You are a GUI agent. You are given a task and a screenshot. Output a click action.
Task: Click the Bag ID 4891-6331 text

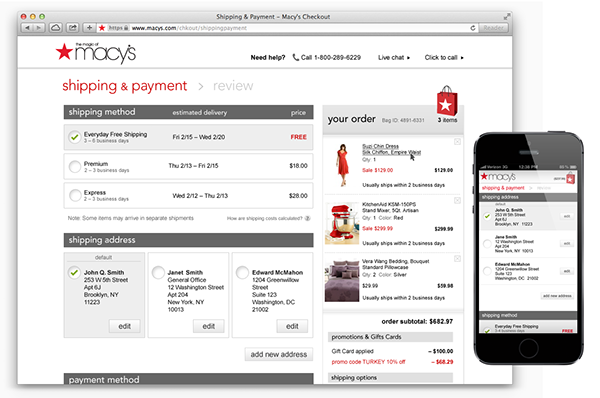pyautogui.click(x=403, y=120)
